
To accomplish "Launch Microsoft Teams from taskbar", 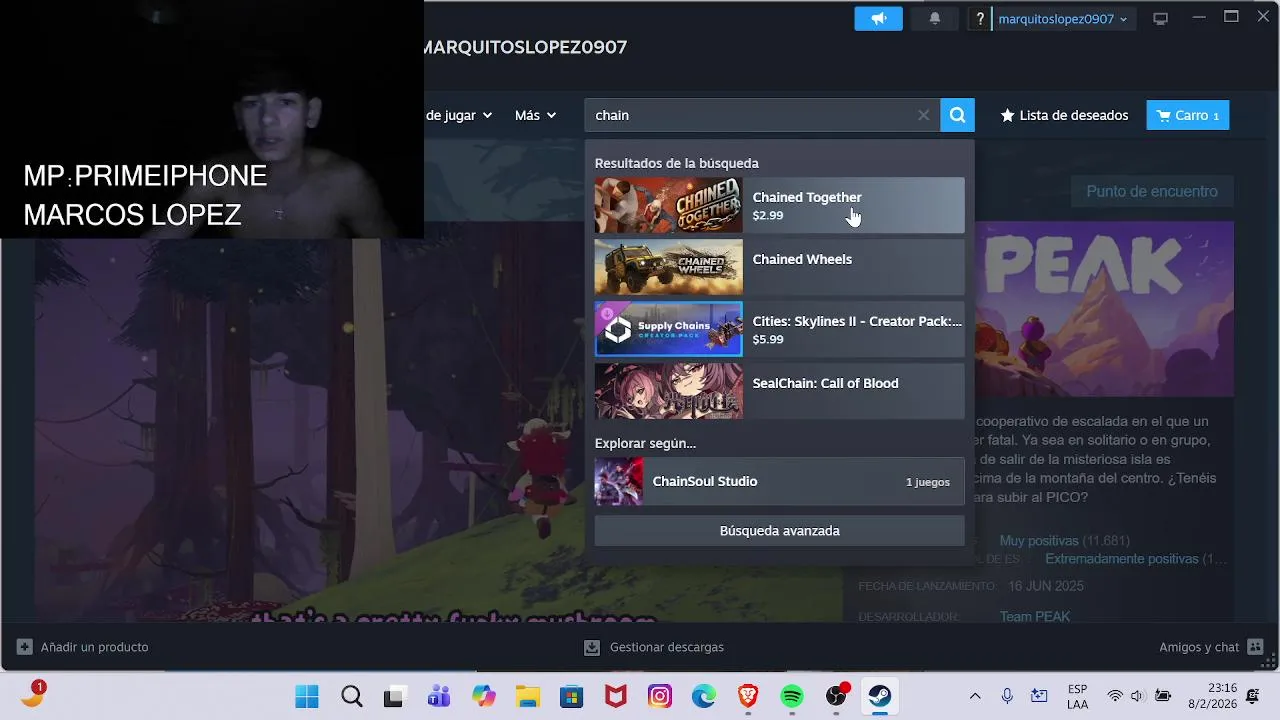I will (x=439, y=696).
